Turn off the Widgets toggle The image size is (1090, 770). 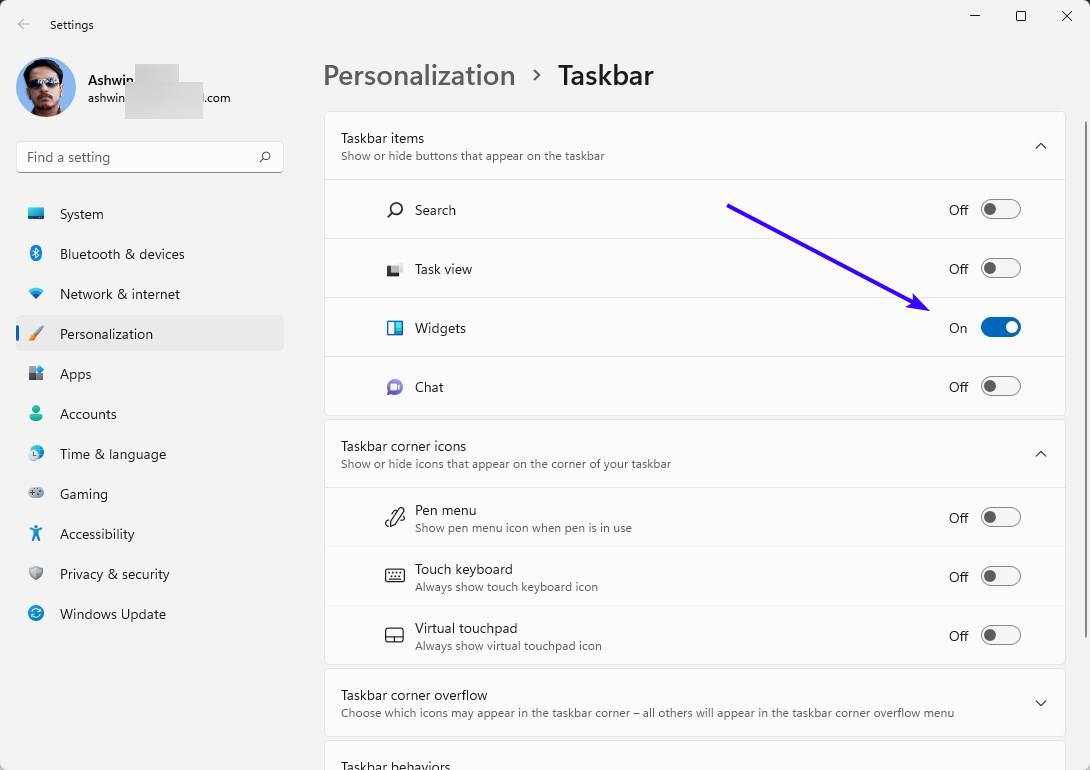1000,327
